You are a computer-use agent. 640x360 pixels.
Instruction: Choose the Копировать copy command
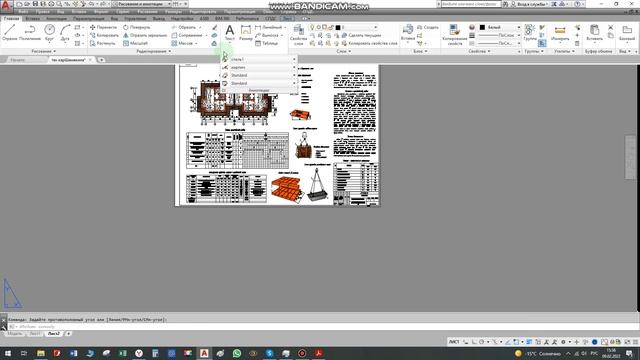(104, 36)
